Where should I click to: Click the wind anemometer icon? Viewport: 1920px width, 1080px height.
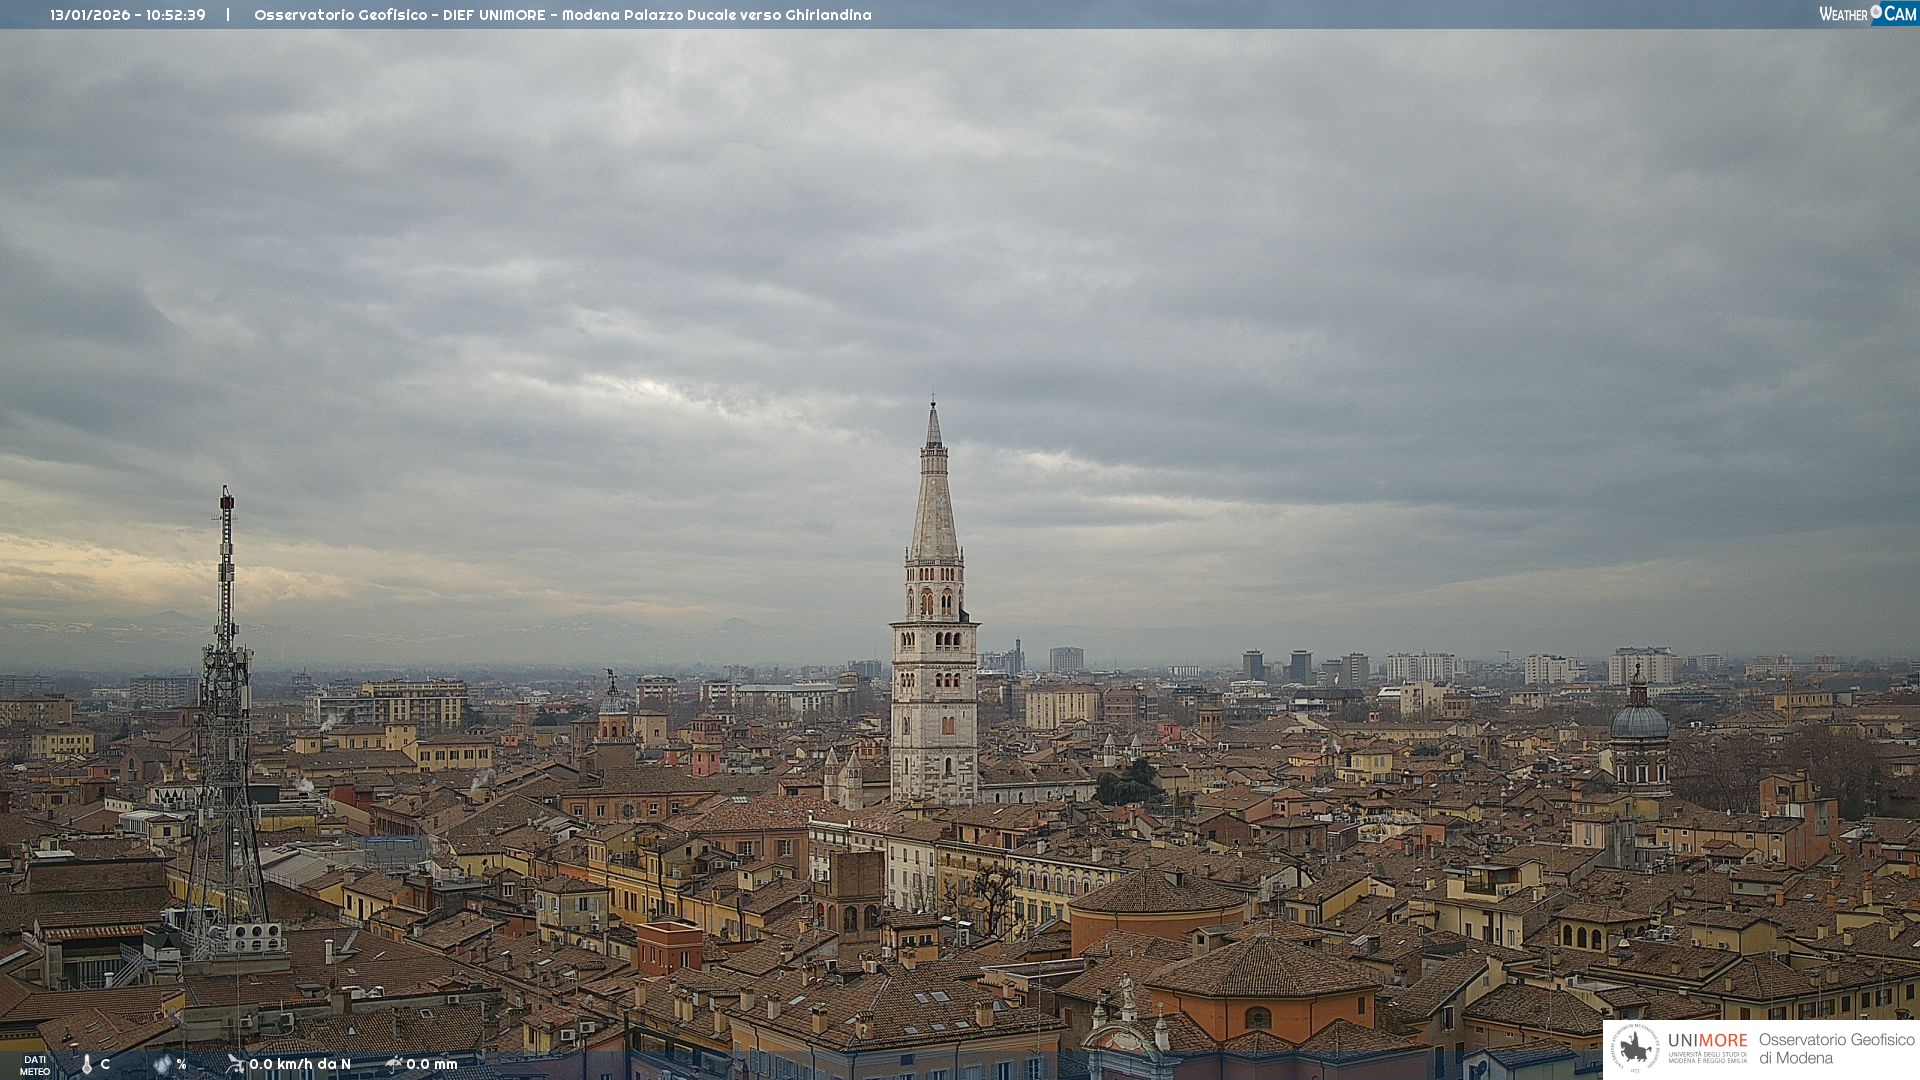(235, 1064)
